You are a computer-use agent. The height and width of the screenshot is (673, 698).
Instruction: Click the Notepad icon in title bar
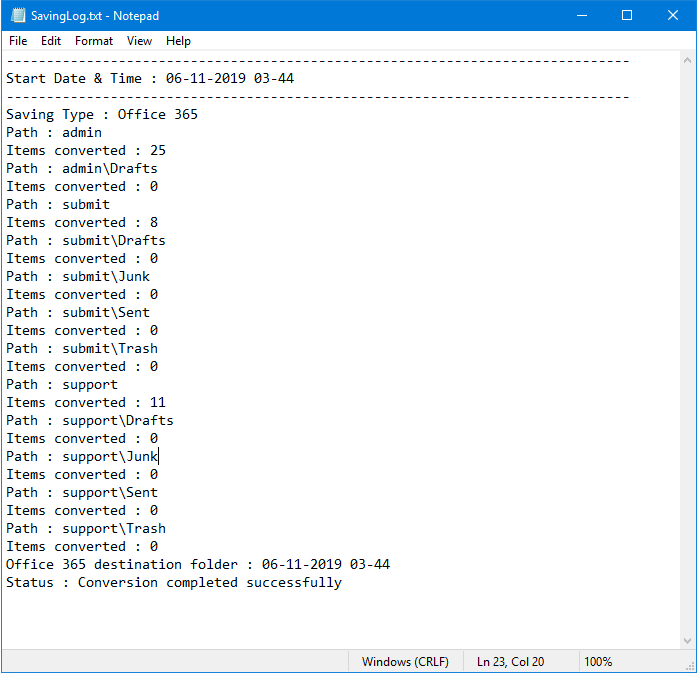click(17, 16)
